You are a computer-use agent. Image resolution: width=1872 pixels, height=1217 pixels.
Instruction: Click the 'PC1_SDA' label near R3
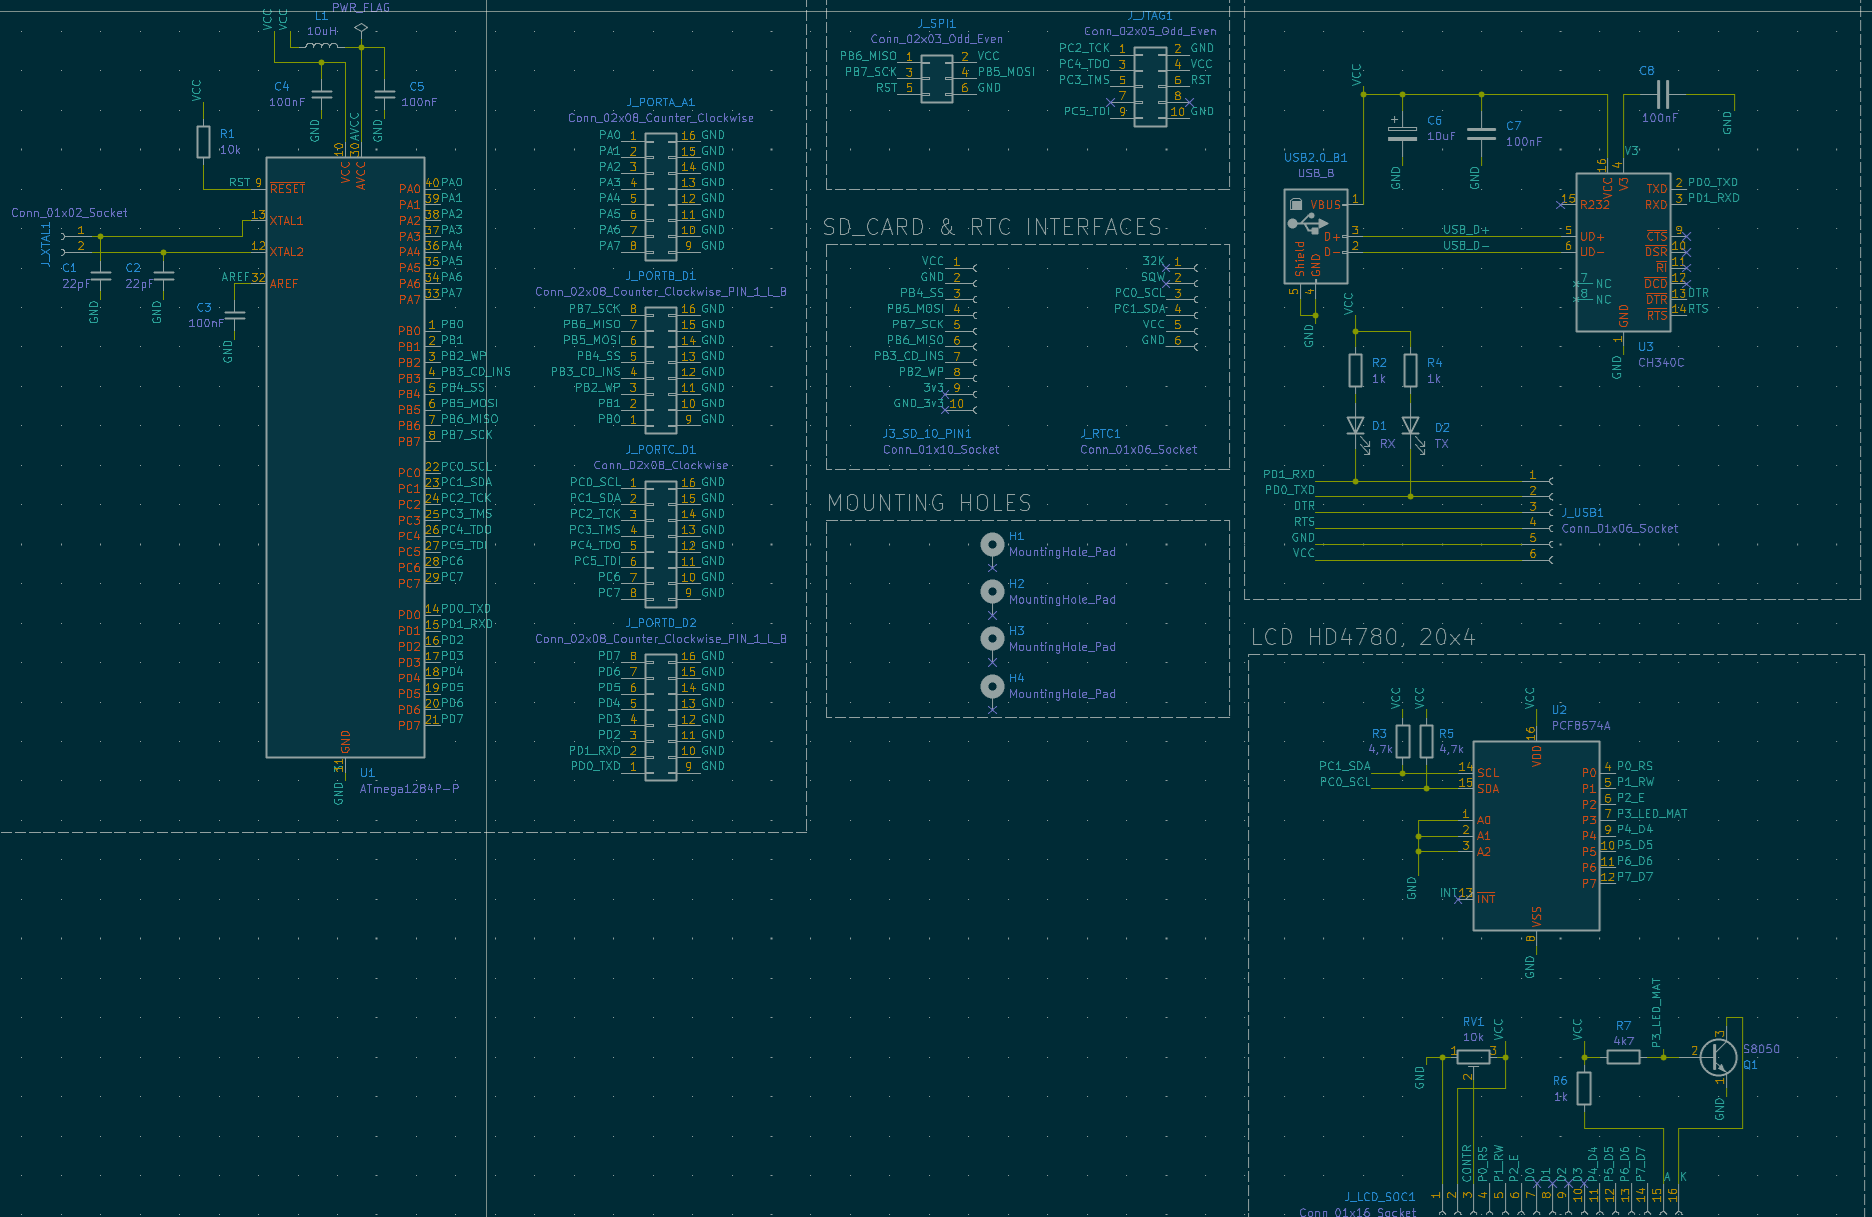(x=1344, y=766)
